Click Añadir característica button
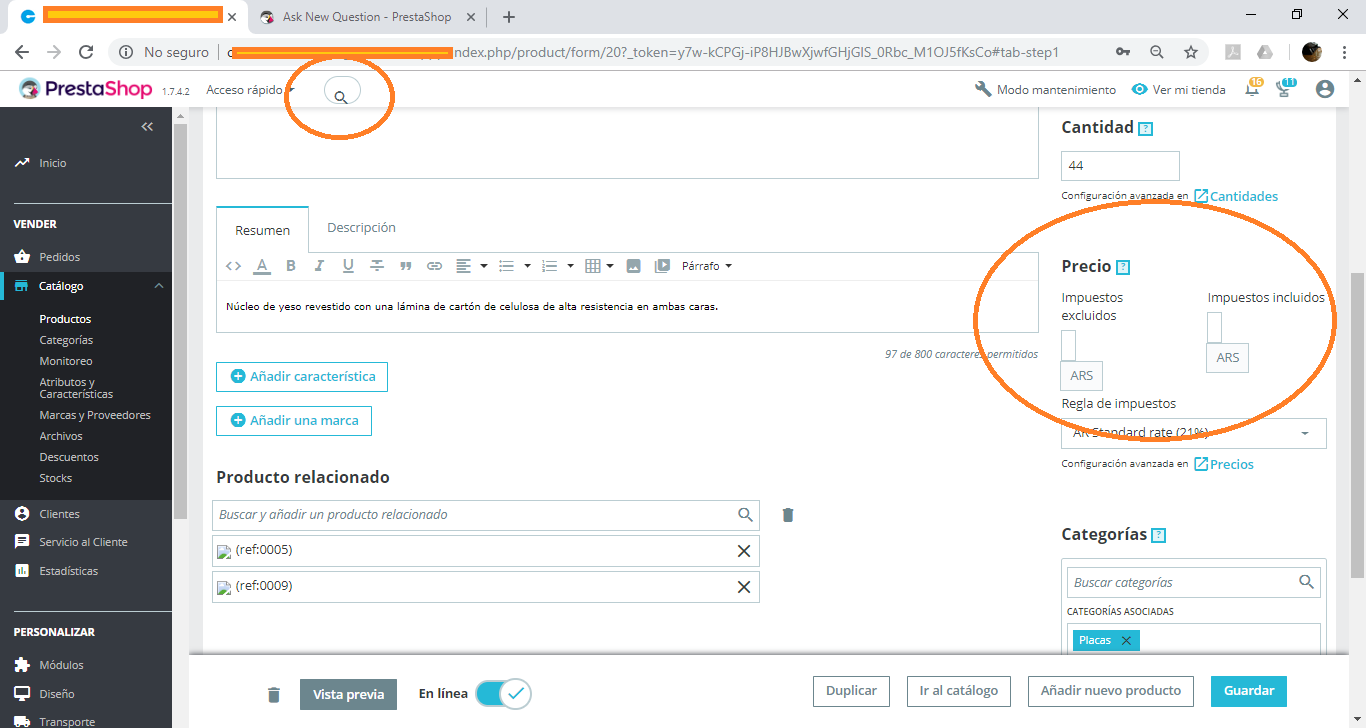Screen dimensions: 1366x728 [302, 377]
